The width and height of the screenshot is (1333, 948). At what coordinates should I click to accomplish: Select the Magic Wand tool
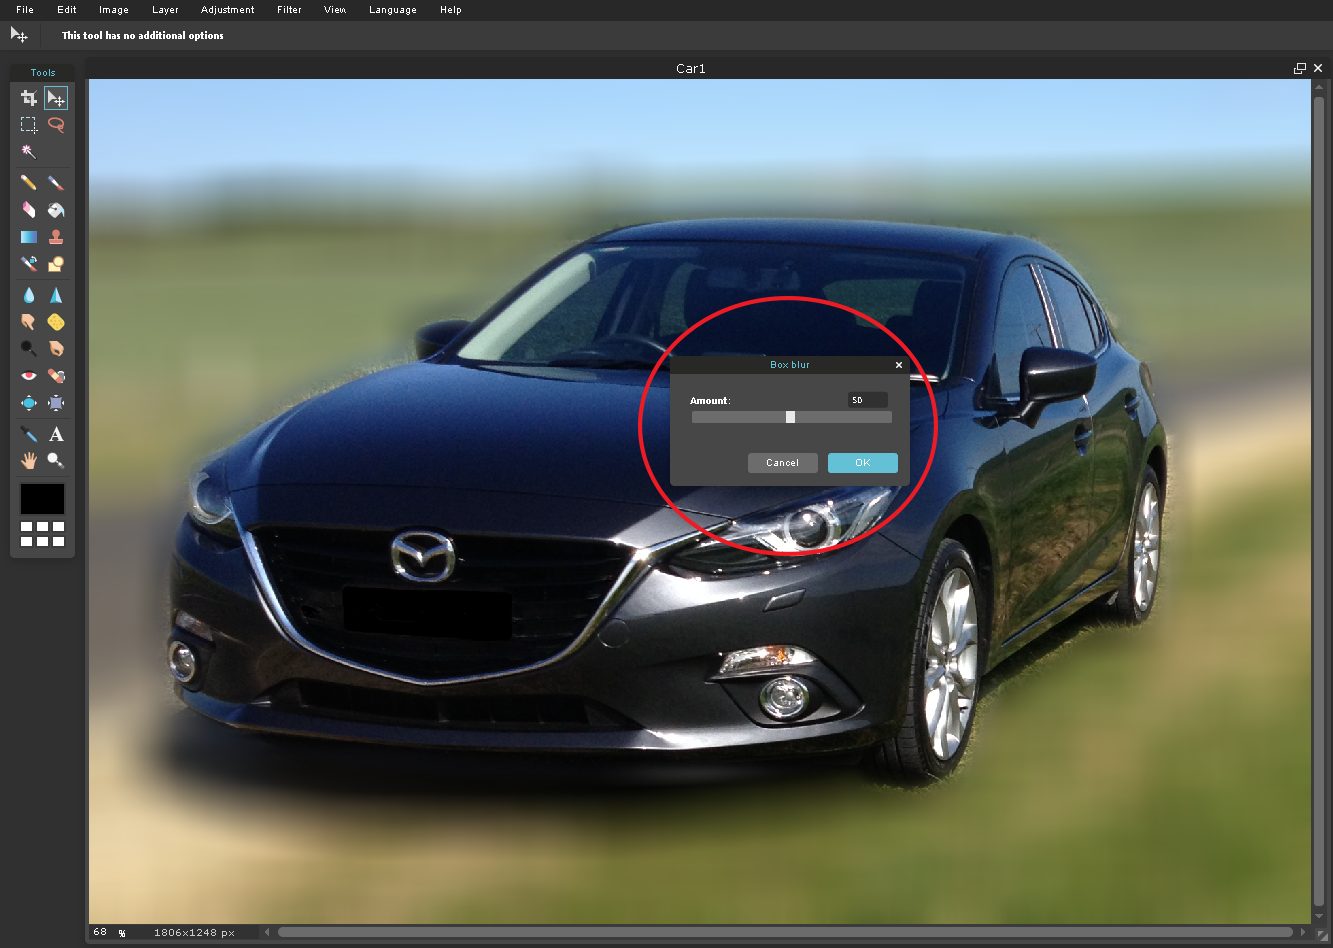tap(29, 152)
